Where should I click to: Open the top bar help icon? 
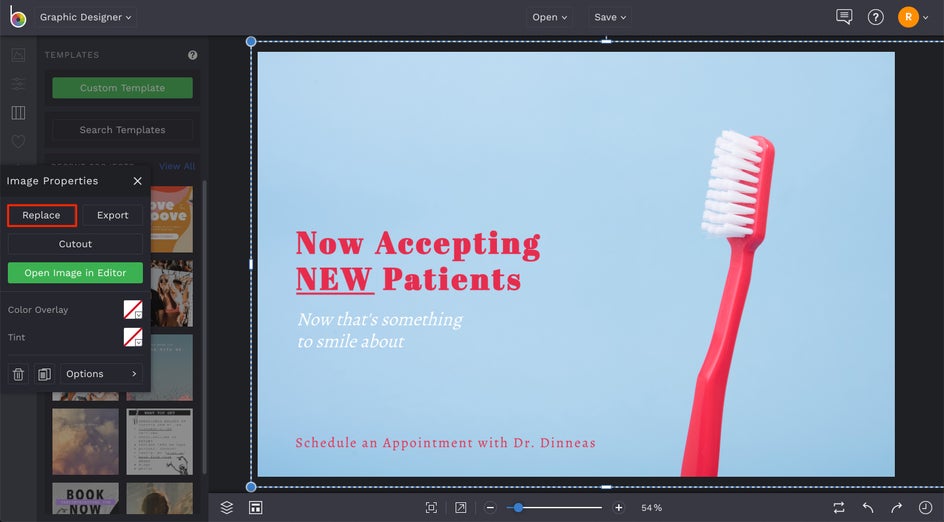875,17
